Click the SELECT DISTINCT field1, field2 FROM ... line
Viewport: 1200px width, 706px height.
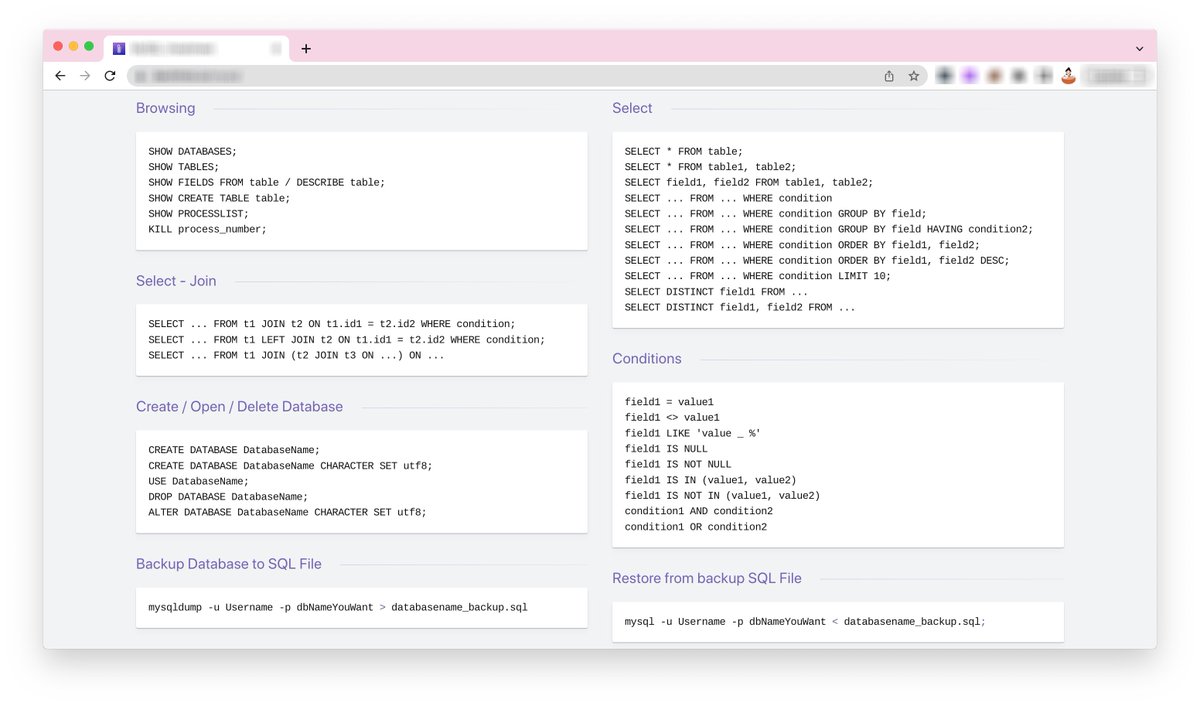pos(740,307)
